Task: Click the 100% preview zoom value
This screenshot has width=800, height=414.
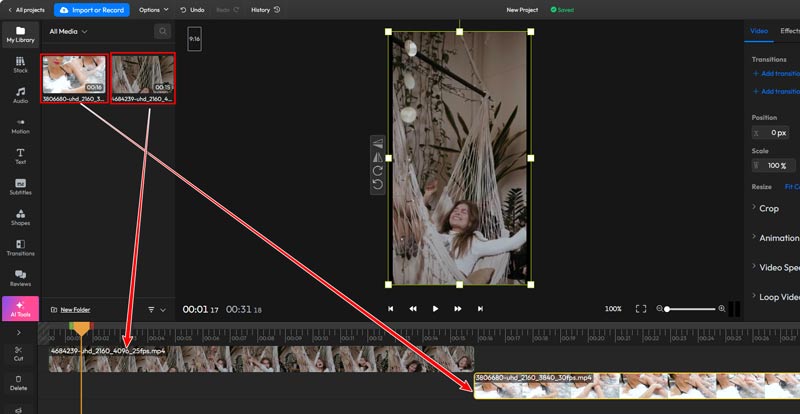Action: point(613,309)
